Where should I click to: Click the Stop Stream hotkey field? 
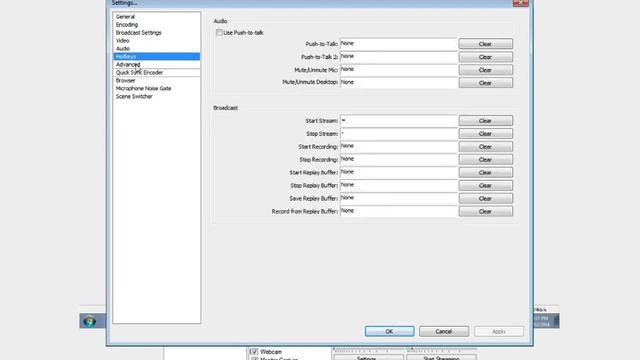[398, 134]
